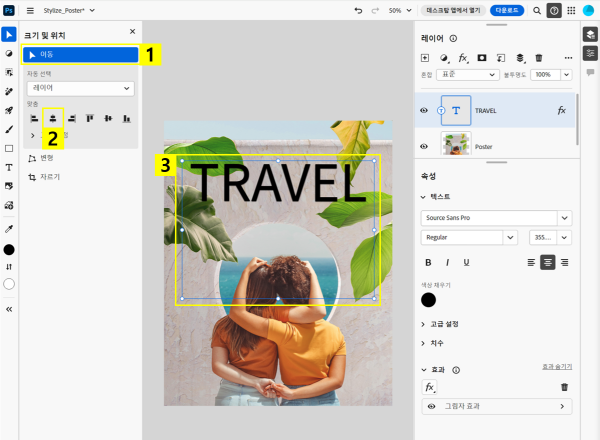Screen dimensions: 600x440
Task: Select the Brush tool
Action: tap(9, 129)
